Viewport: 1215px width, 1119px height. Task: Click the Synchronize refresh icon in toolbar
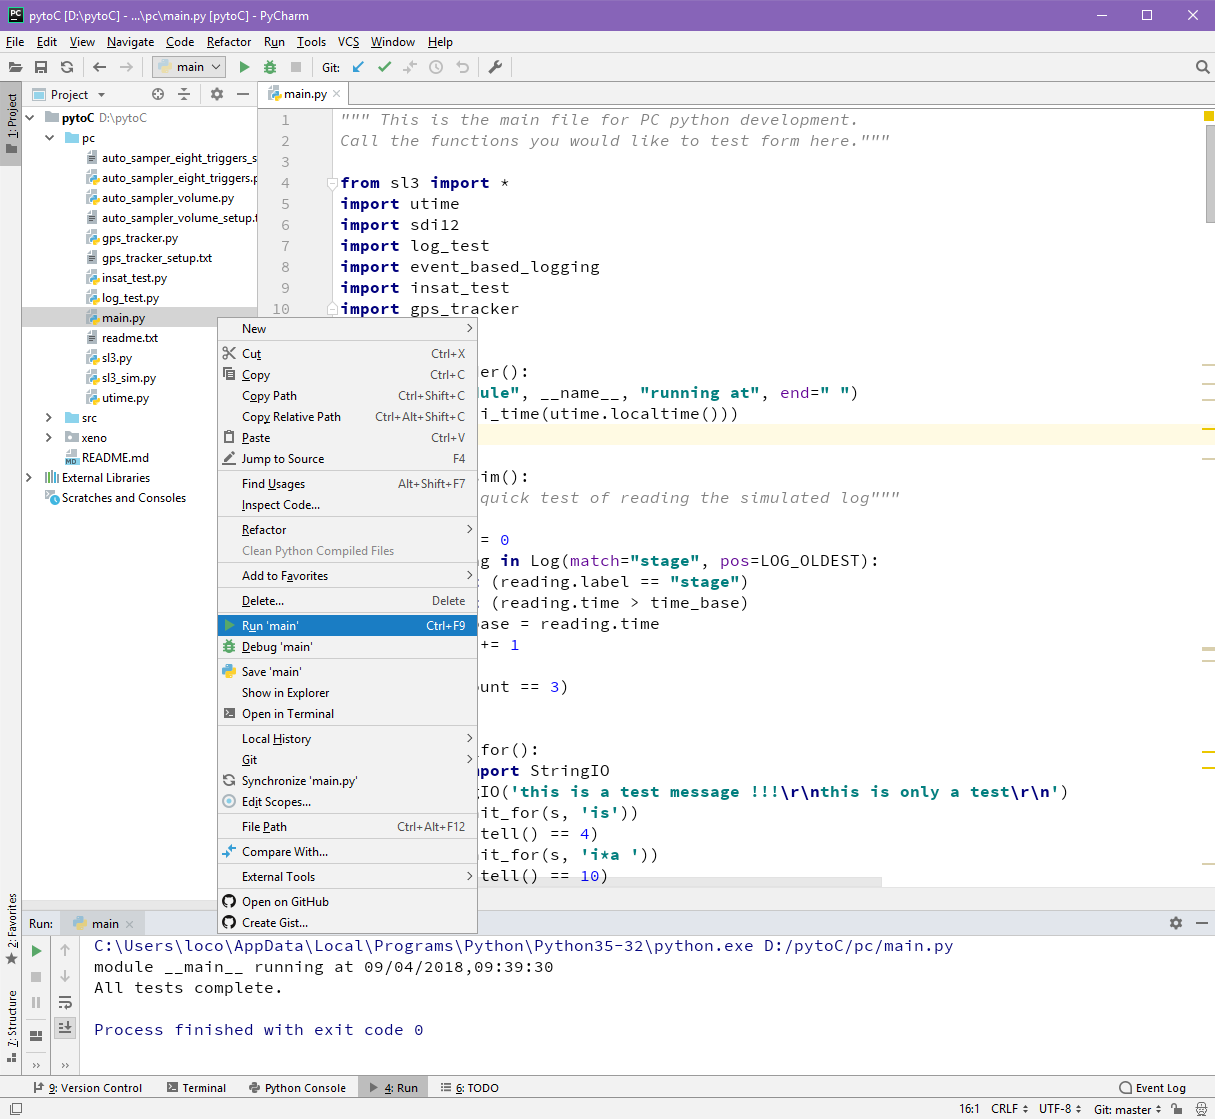point(67,67)
